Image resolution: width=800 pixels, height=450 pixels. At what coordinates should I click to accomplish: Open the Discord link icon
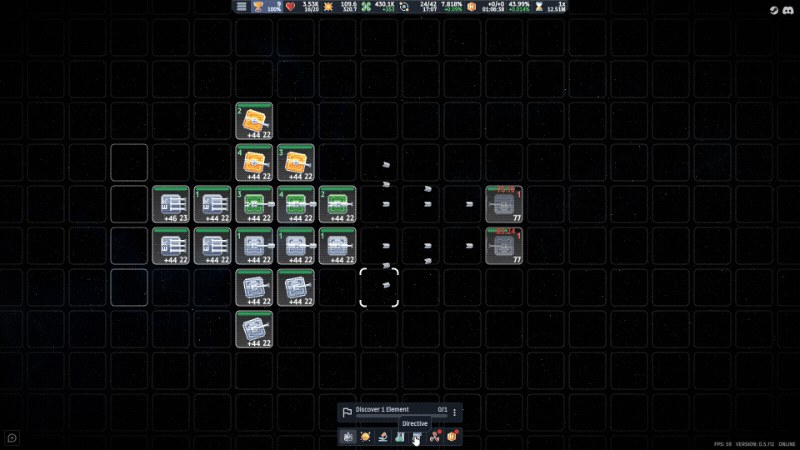click(x=788, y=10)
